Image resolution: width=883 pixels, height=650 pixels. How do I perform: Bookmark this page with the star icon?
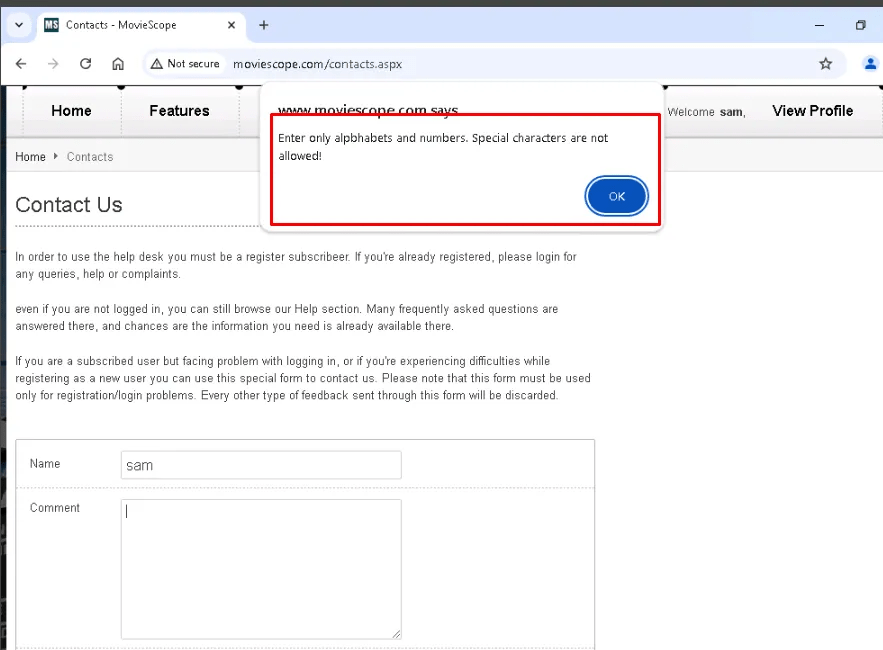825,63
